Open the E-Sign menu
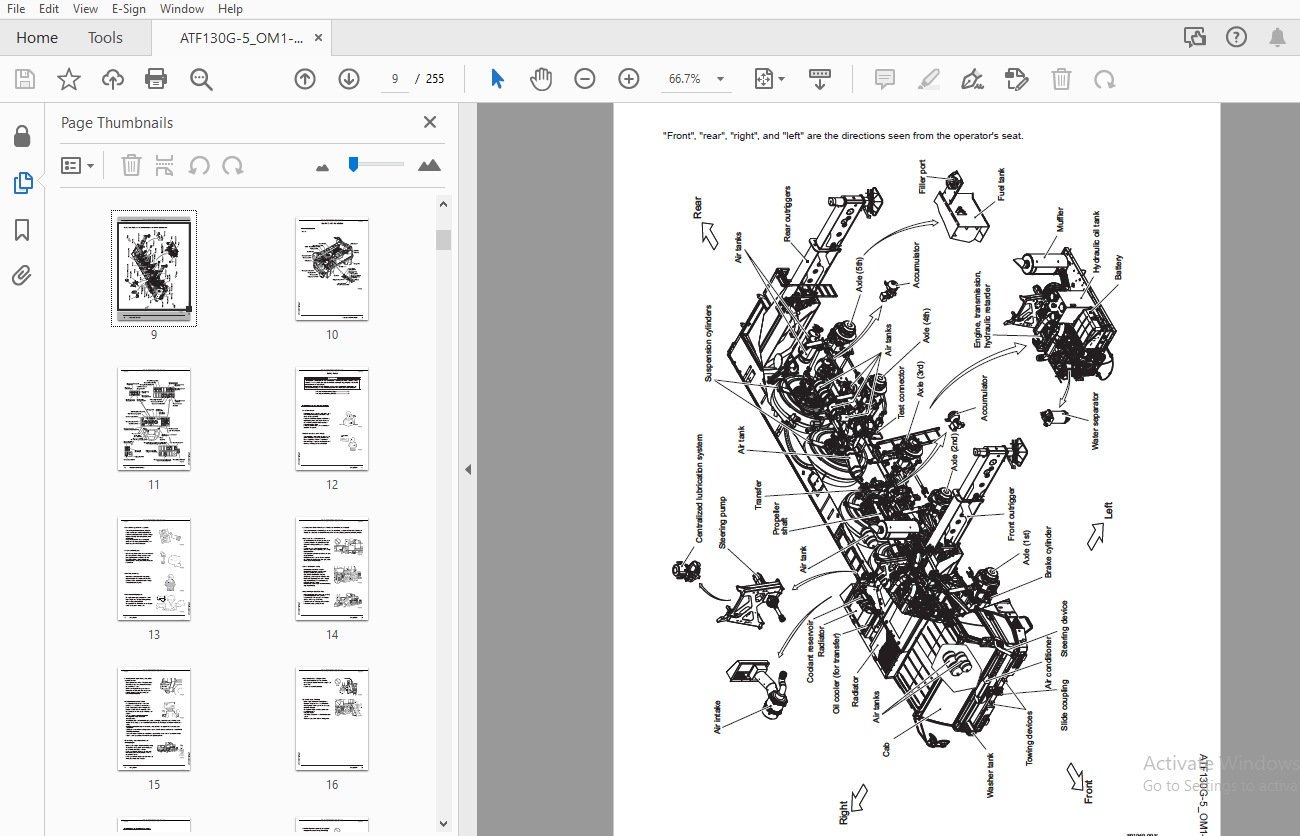 pos(129,9)
